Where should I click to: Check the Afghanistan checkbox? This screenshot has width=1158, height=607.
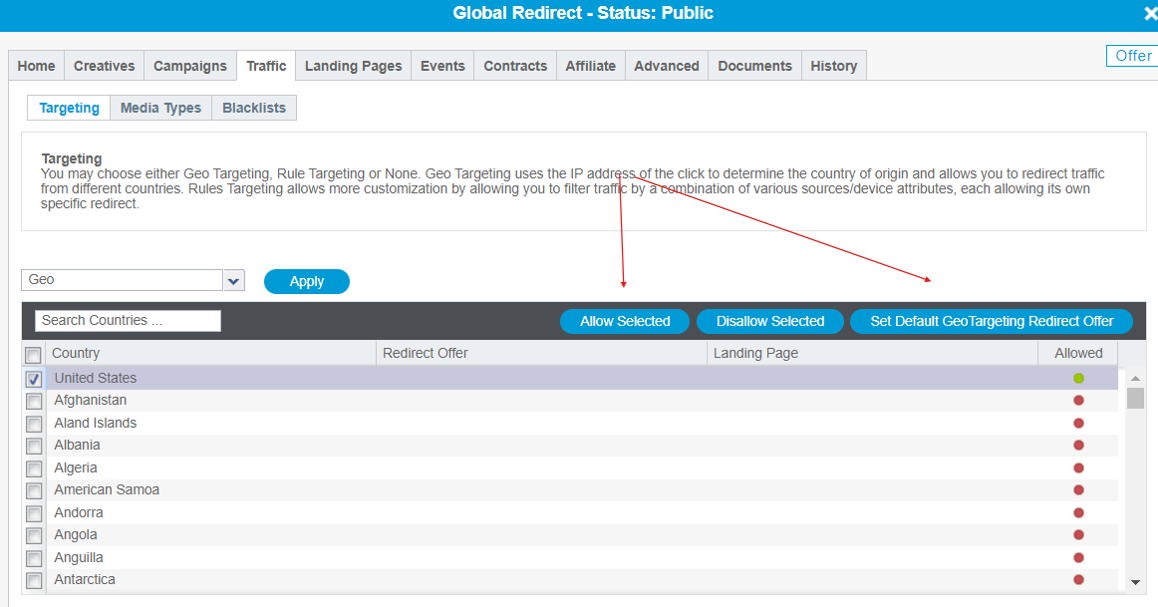(x=34, y=401)
